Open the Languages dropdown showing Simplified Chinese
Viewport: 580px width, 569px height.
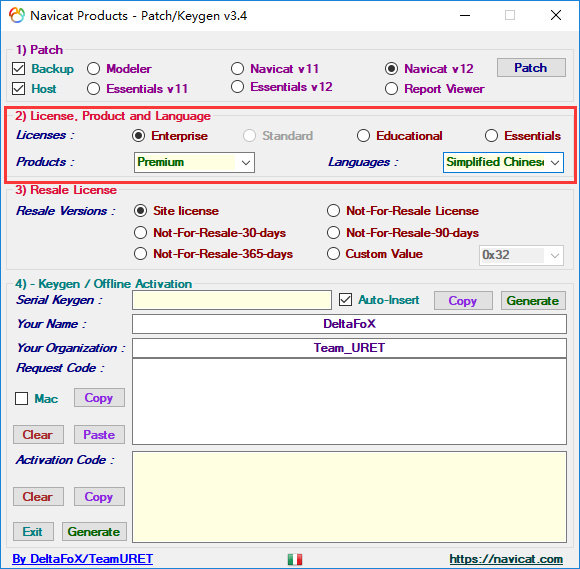click(x=503, y=162)
